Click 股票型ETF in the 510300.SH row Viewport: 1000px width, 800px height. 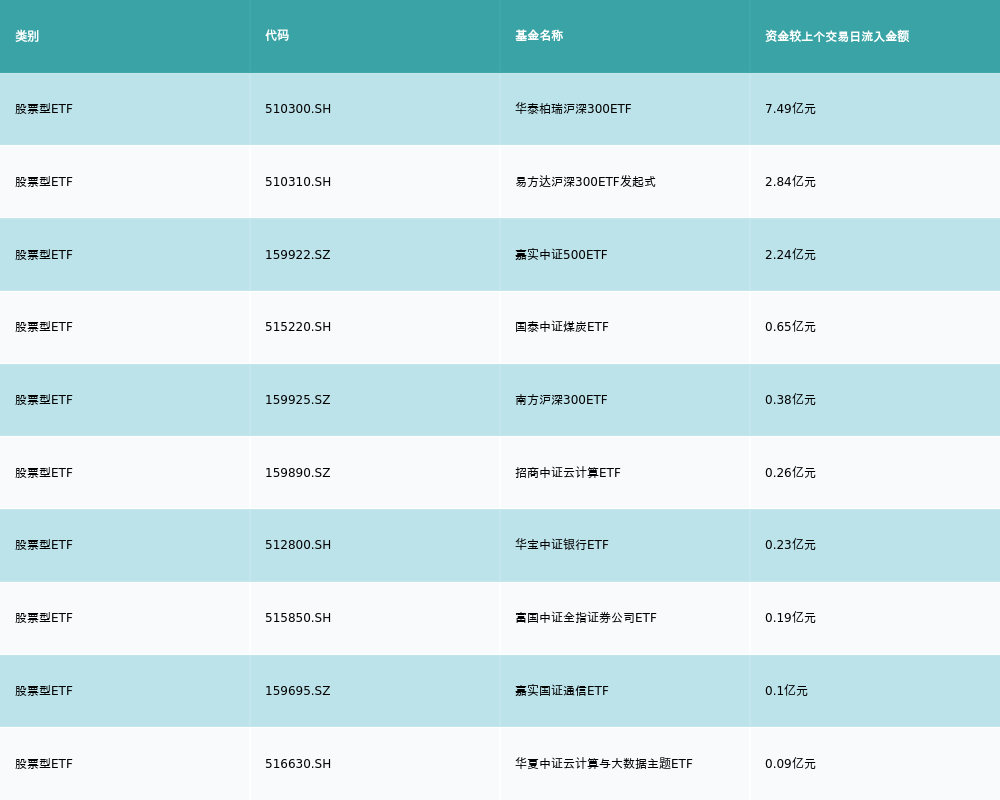tap(44, 109)
